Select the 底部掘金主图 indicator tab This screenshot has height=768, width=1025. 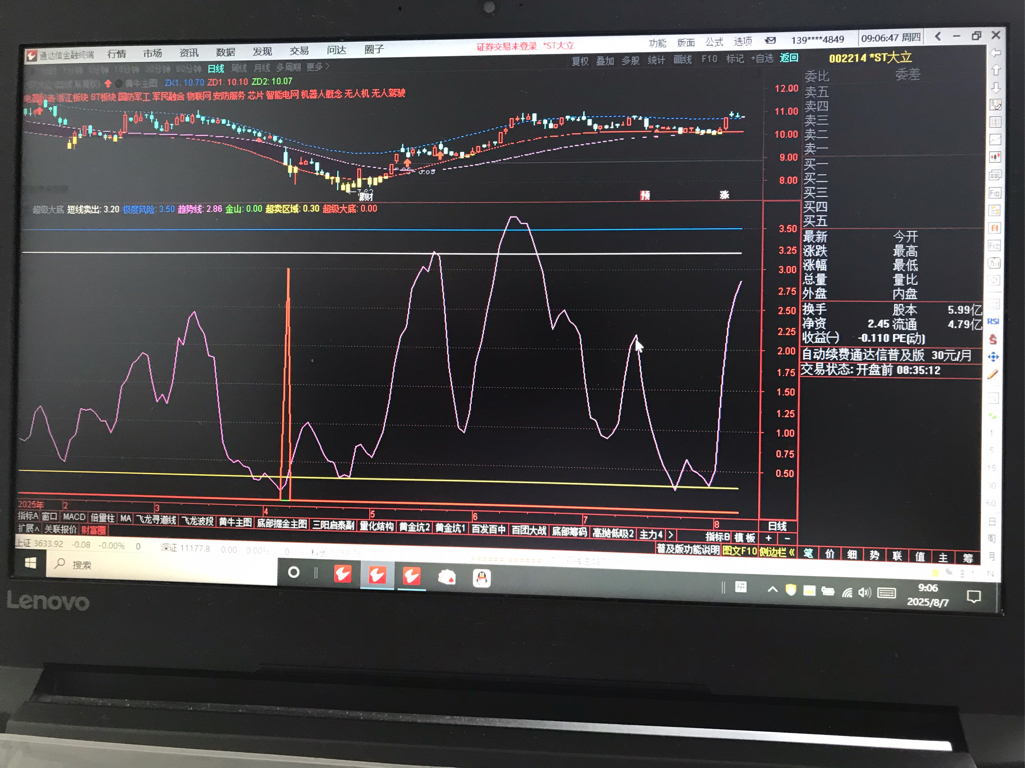(282, 523)
